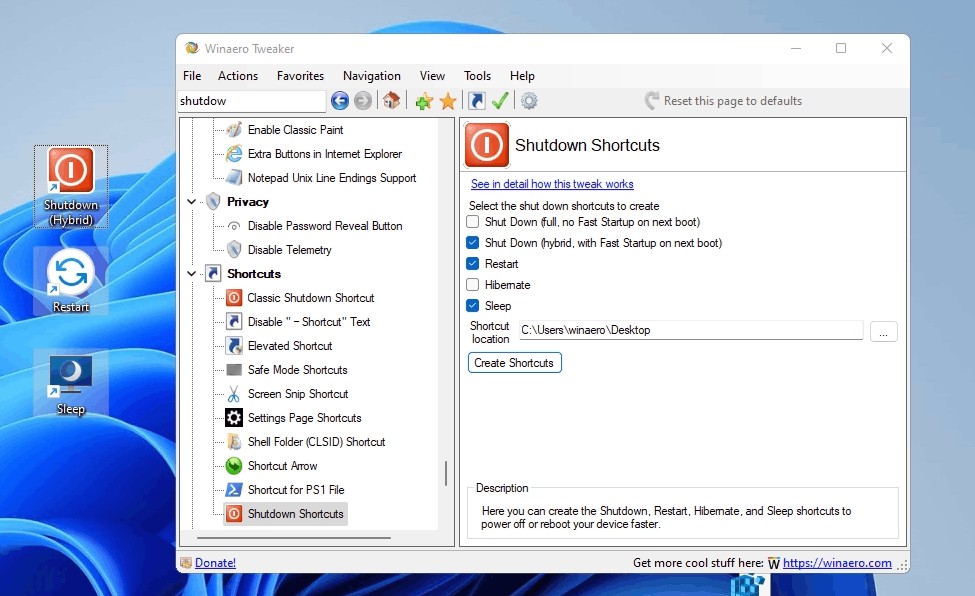Enable the Hibernate checkbox
This screenshot has height=596, width=975.
click(472, 284)
